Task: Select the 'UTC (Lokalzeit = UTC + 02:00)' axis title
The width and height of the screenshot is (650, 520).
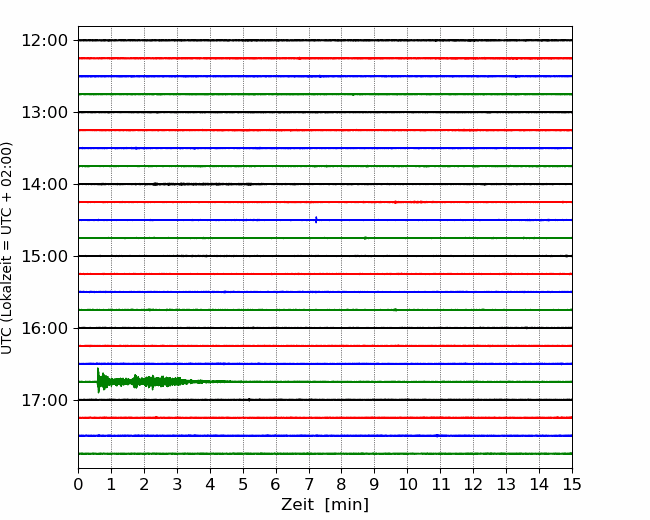Action: pos(7,248)
